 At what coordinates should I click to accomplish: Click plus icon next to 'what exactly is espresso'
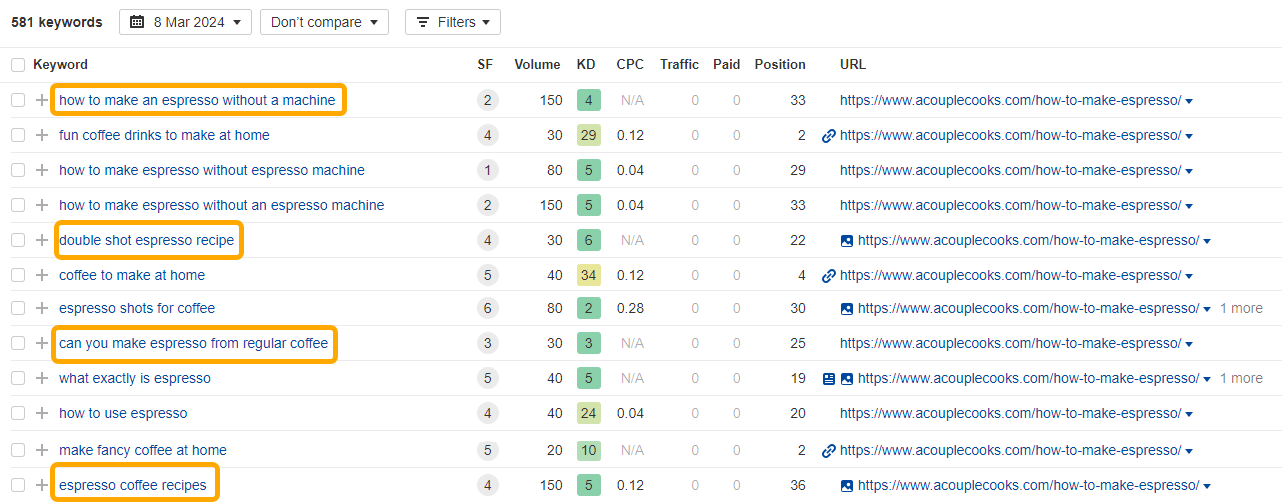[x=42, y=379]
